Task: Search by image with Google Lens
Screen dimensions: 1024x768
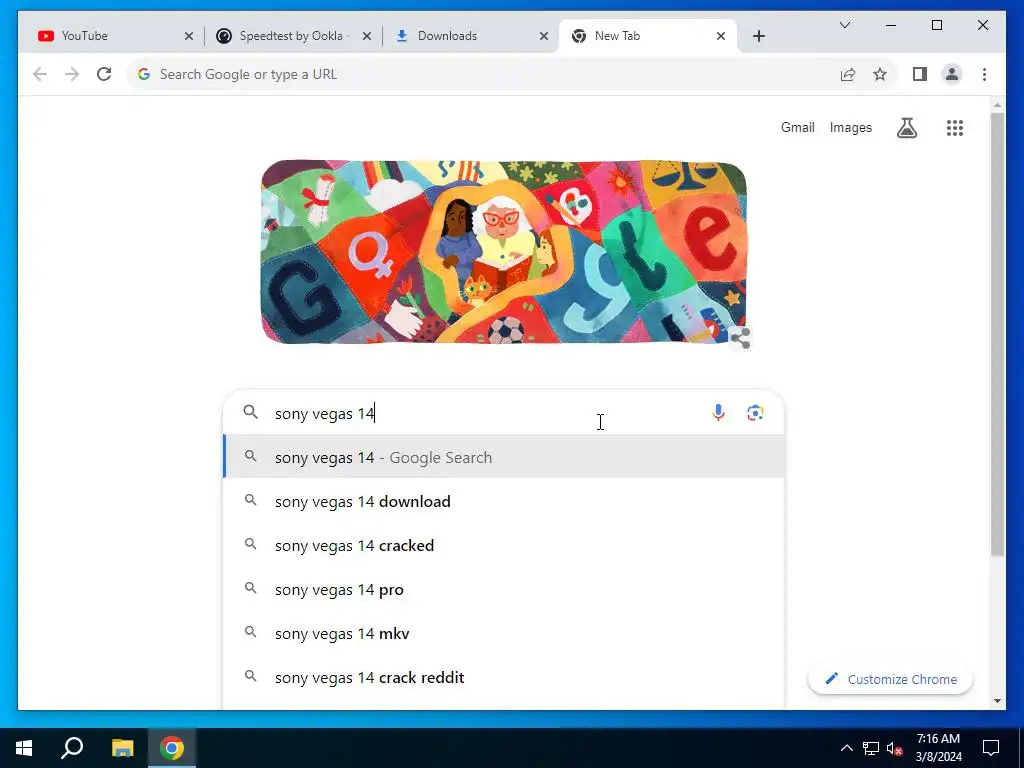Action: (755, 413)
